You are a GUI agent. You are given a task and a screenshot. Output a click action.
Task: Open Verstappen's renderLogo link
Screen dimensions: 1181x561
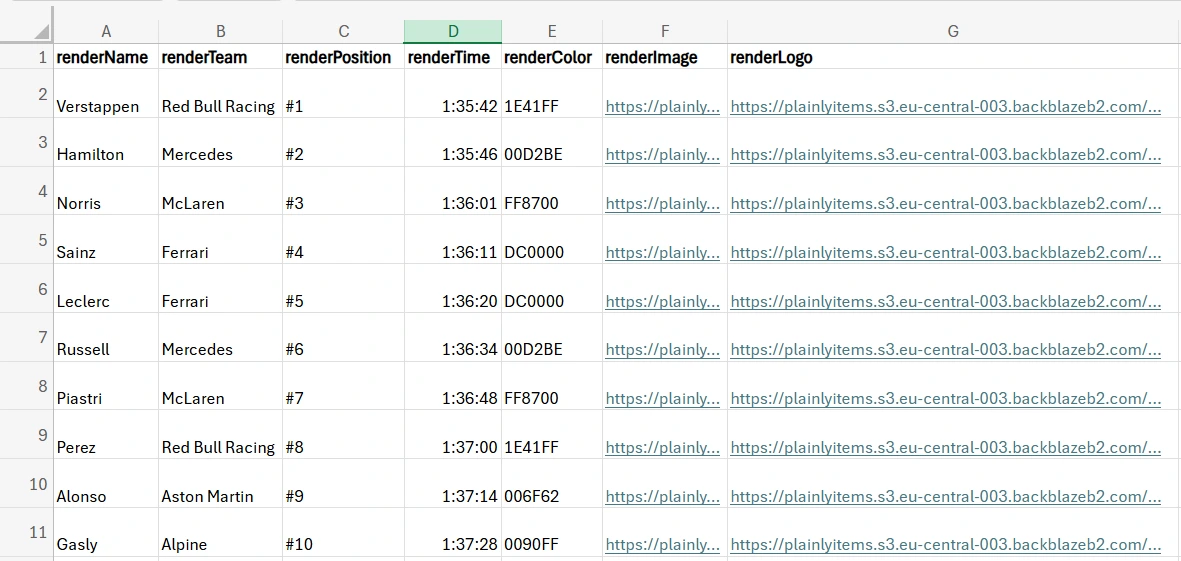[x=945, y=107]
